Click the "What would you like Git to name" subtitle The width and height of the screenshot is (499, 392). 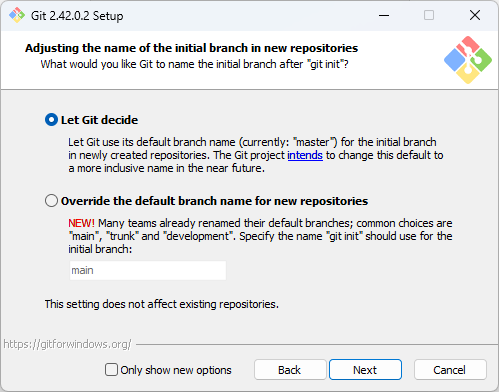(x=194, y=64)
